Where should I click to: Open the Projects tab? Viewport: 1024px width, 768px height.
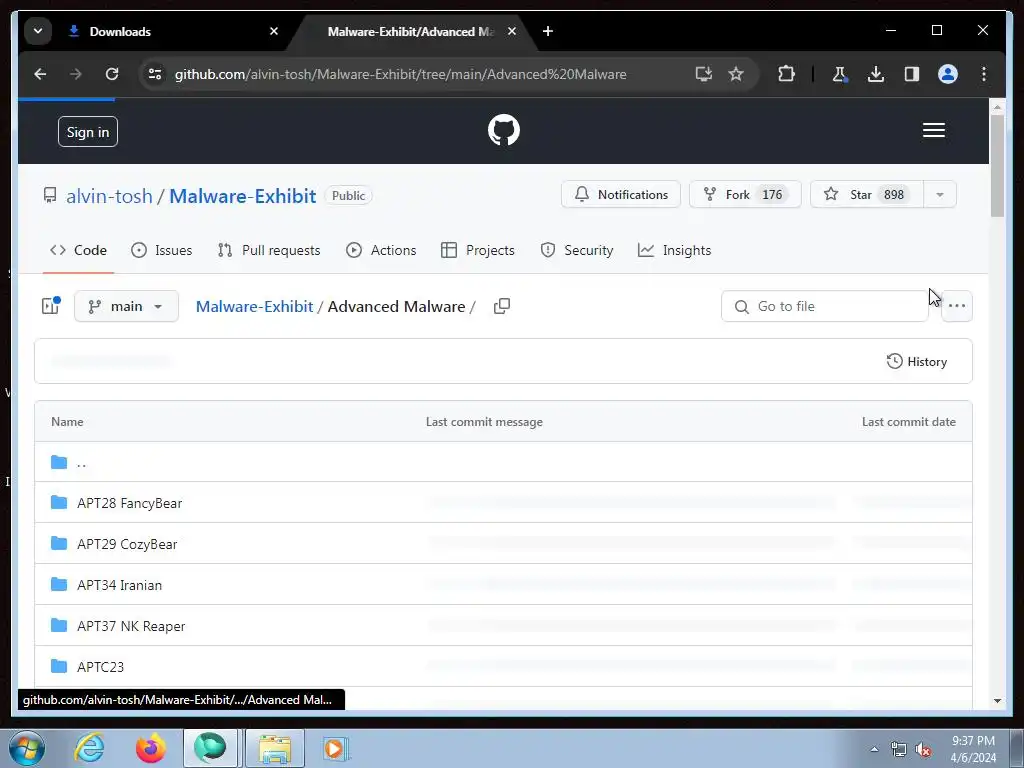coord(477,250)
